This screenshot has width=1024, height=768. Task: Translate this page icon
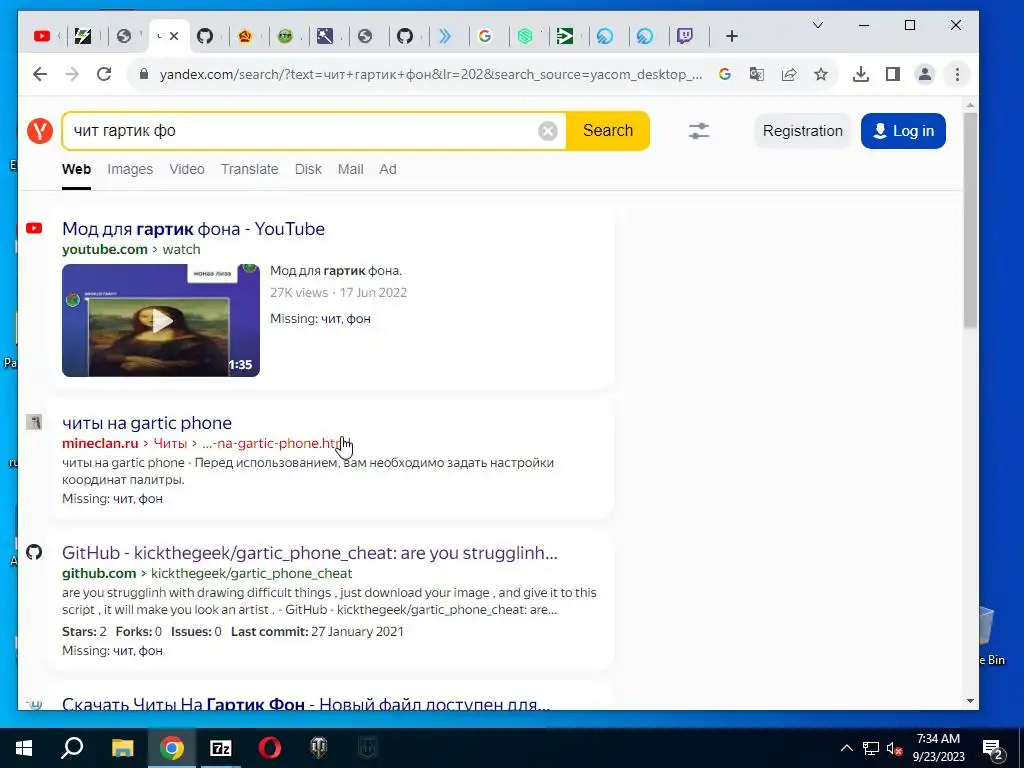pos(756,74)
